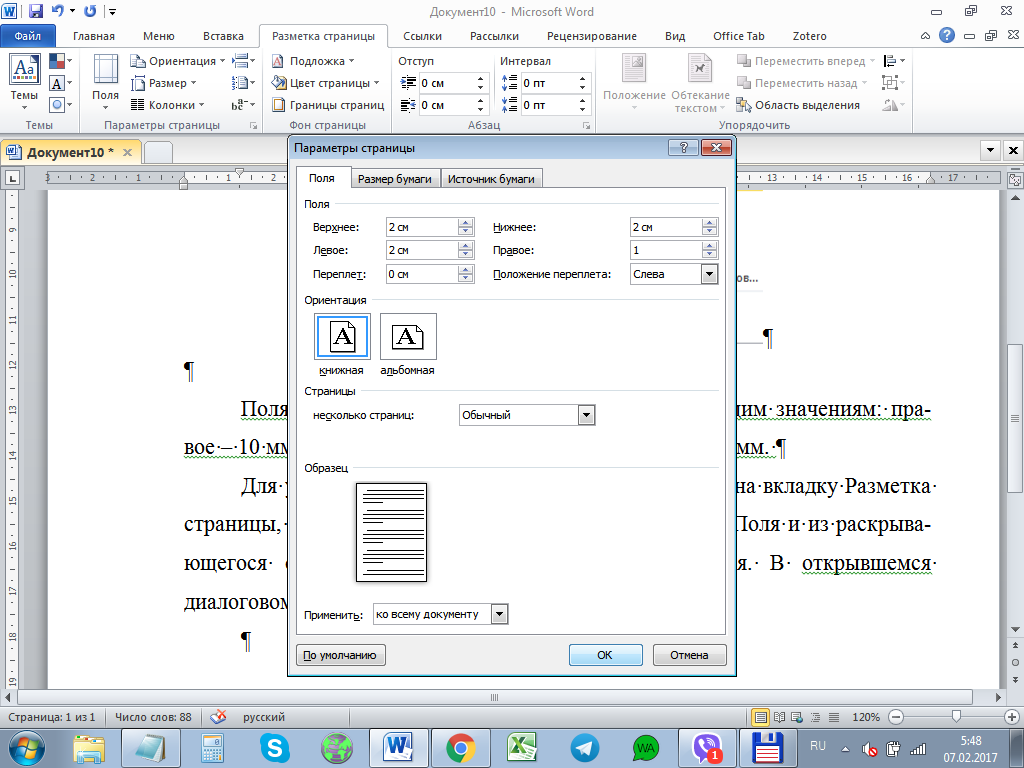The height and width of the screenshot is (768, 1024).
Task: Open the Поля margins ribbon button
Action: point(105,81)
